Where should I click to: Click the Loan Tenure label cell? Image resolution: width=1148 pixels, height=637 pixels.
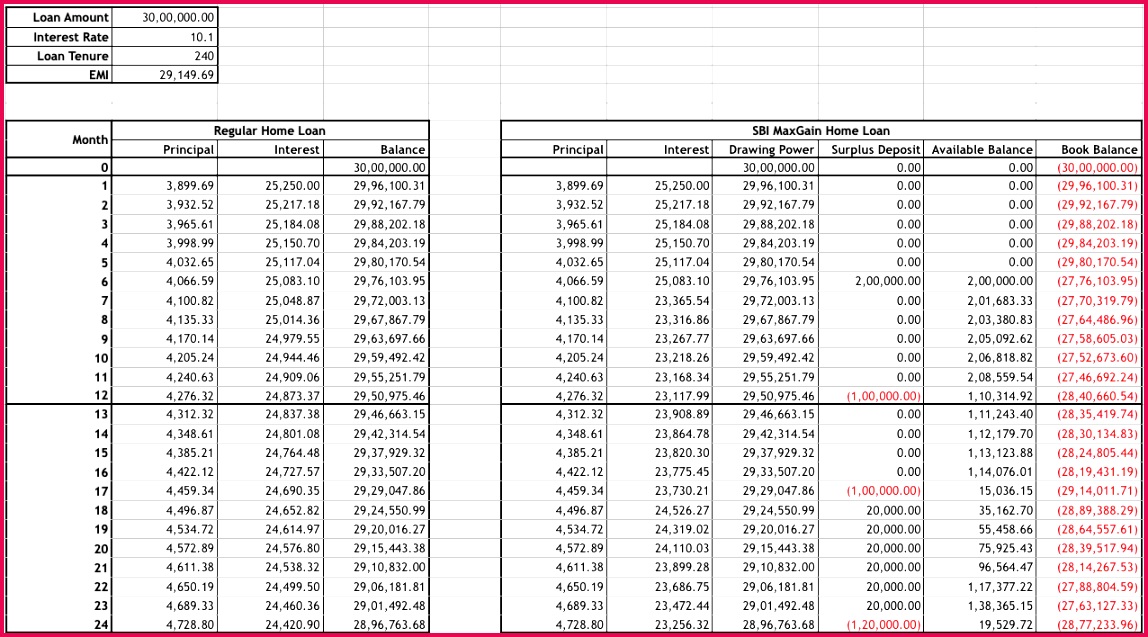pos(59,56)
